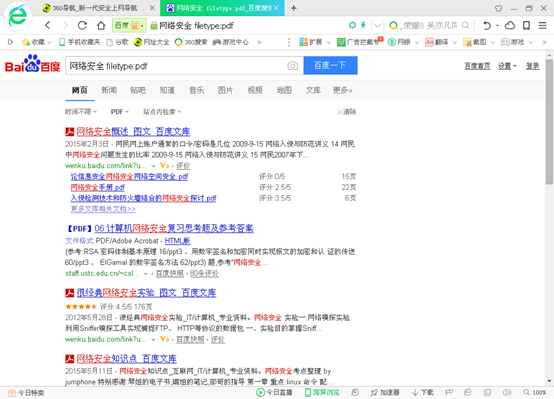The width and height of the screenshot is (554, 399).
Task: Toggle 跨屏浏览 in status bar
Action: (322, 392)
